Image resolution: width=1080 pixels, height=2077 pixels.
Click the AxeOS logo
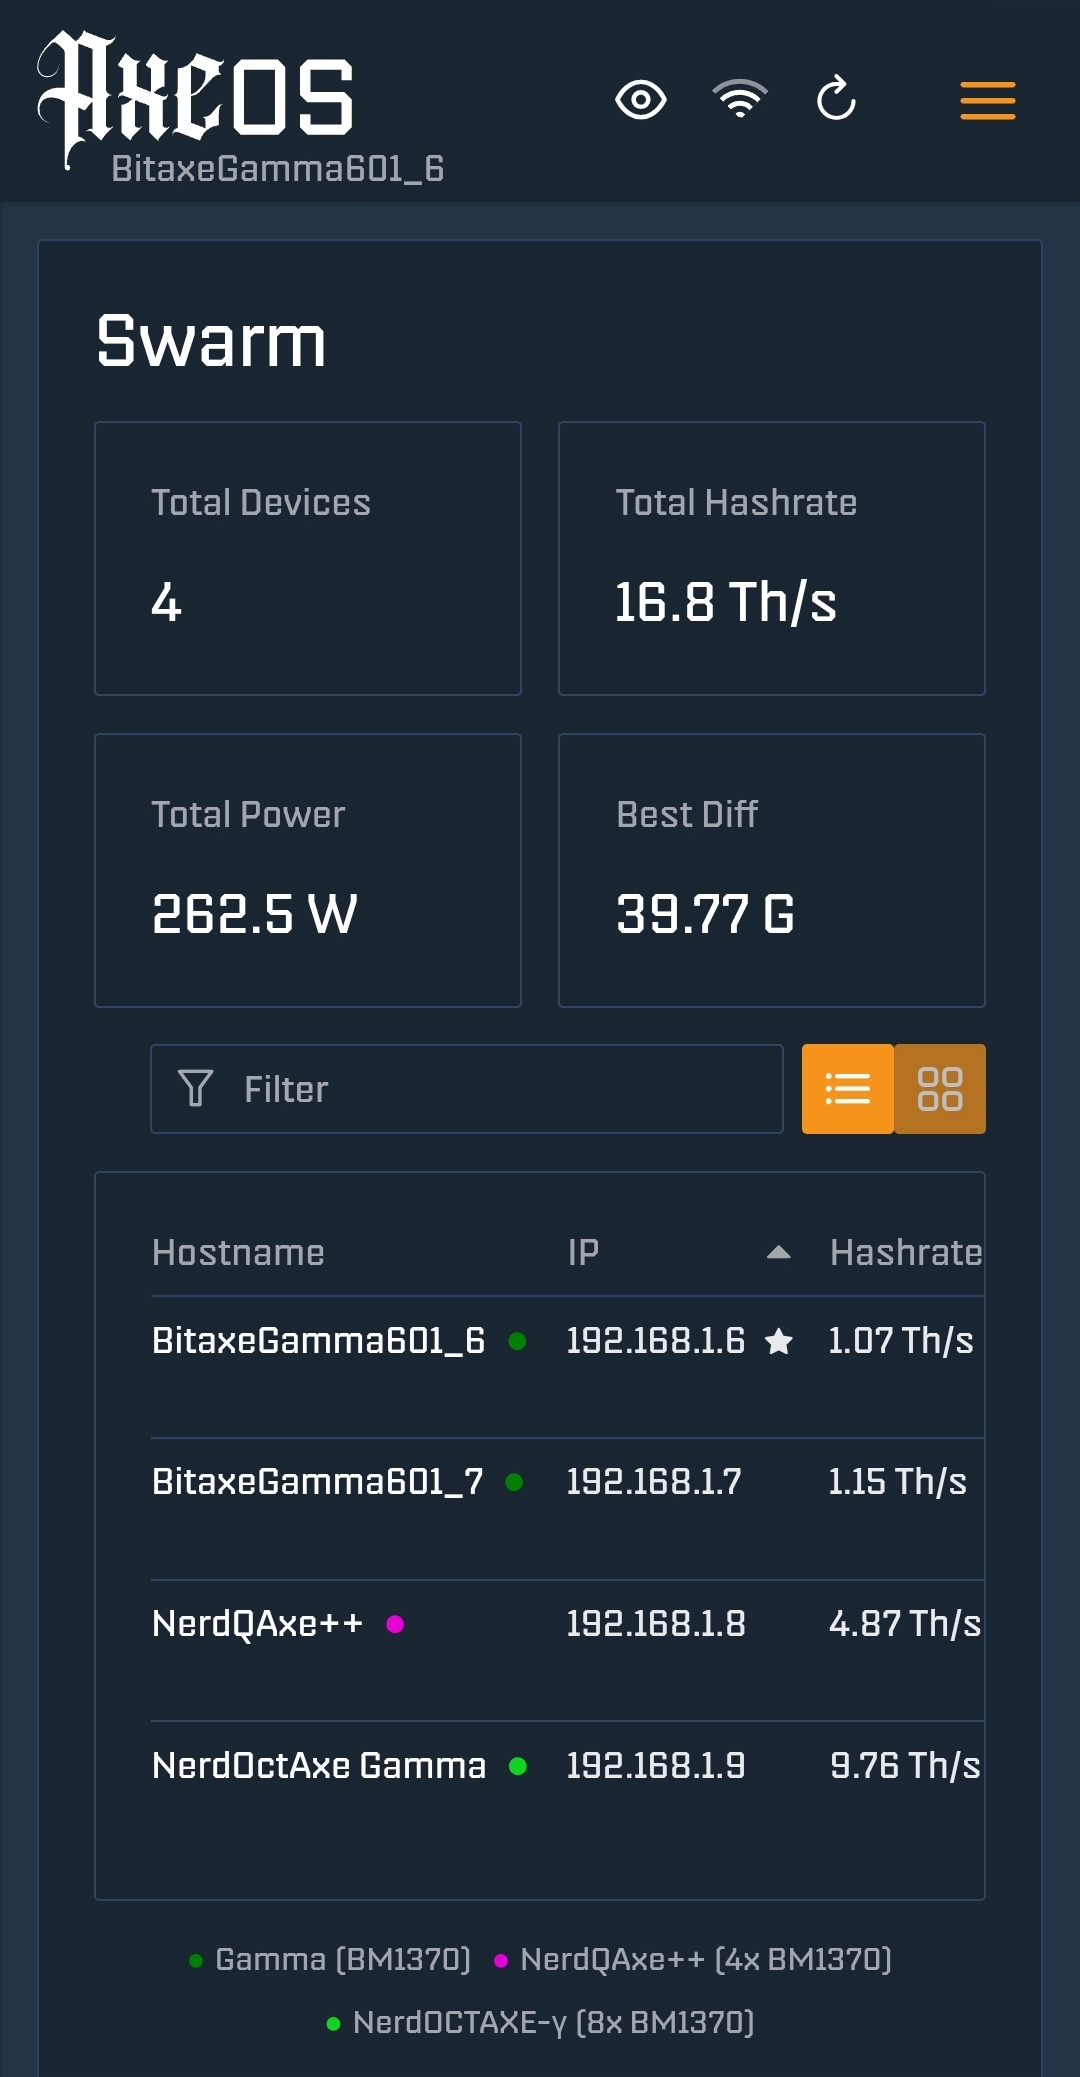point(196,96)
